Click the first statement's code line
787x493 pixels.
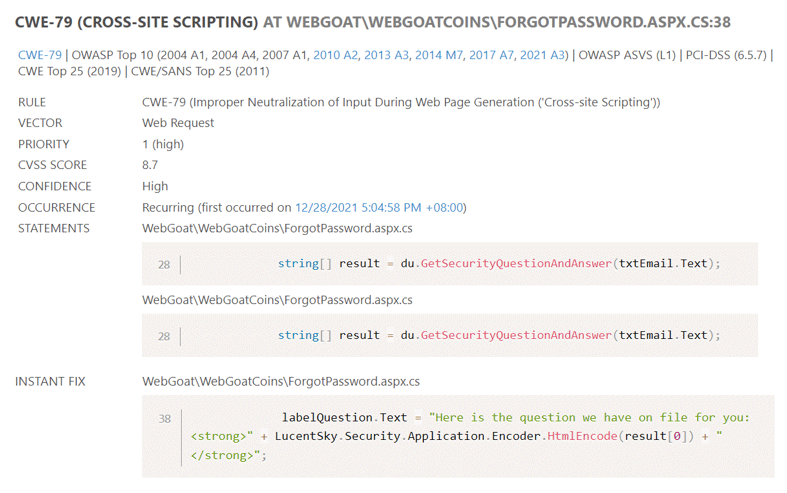coord(498,264)
